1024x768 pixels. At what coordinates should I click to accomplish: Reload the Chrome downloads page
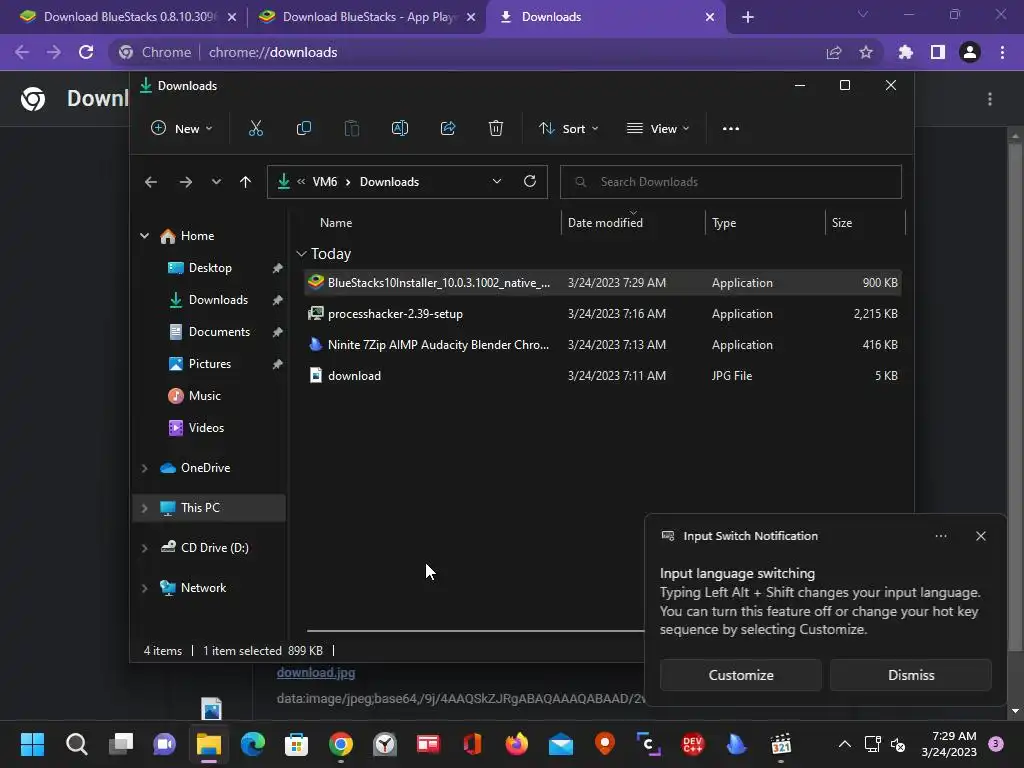click(86, 52)
